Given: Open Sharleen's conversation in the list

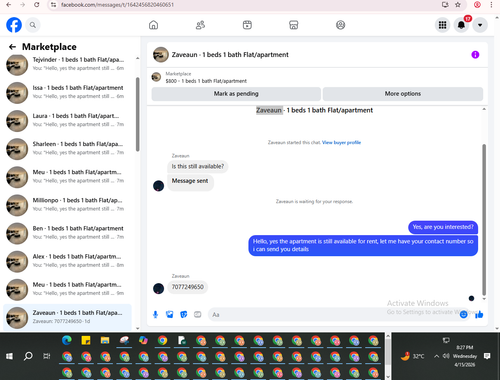Looking at the screenshot, I should pos(68,149).
